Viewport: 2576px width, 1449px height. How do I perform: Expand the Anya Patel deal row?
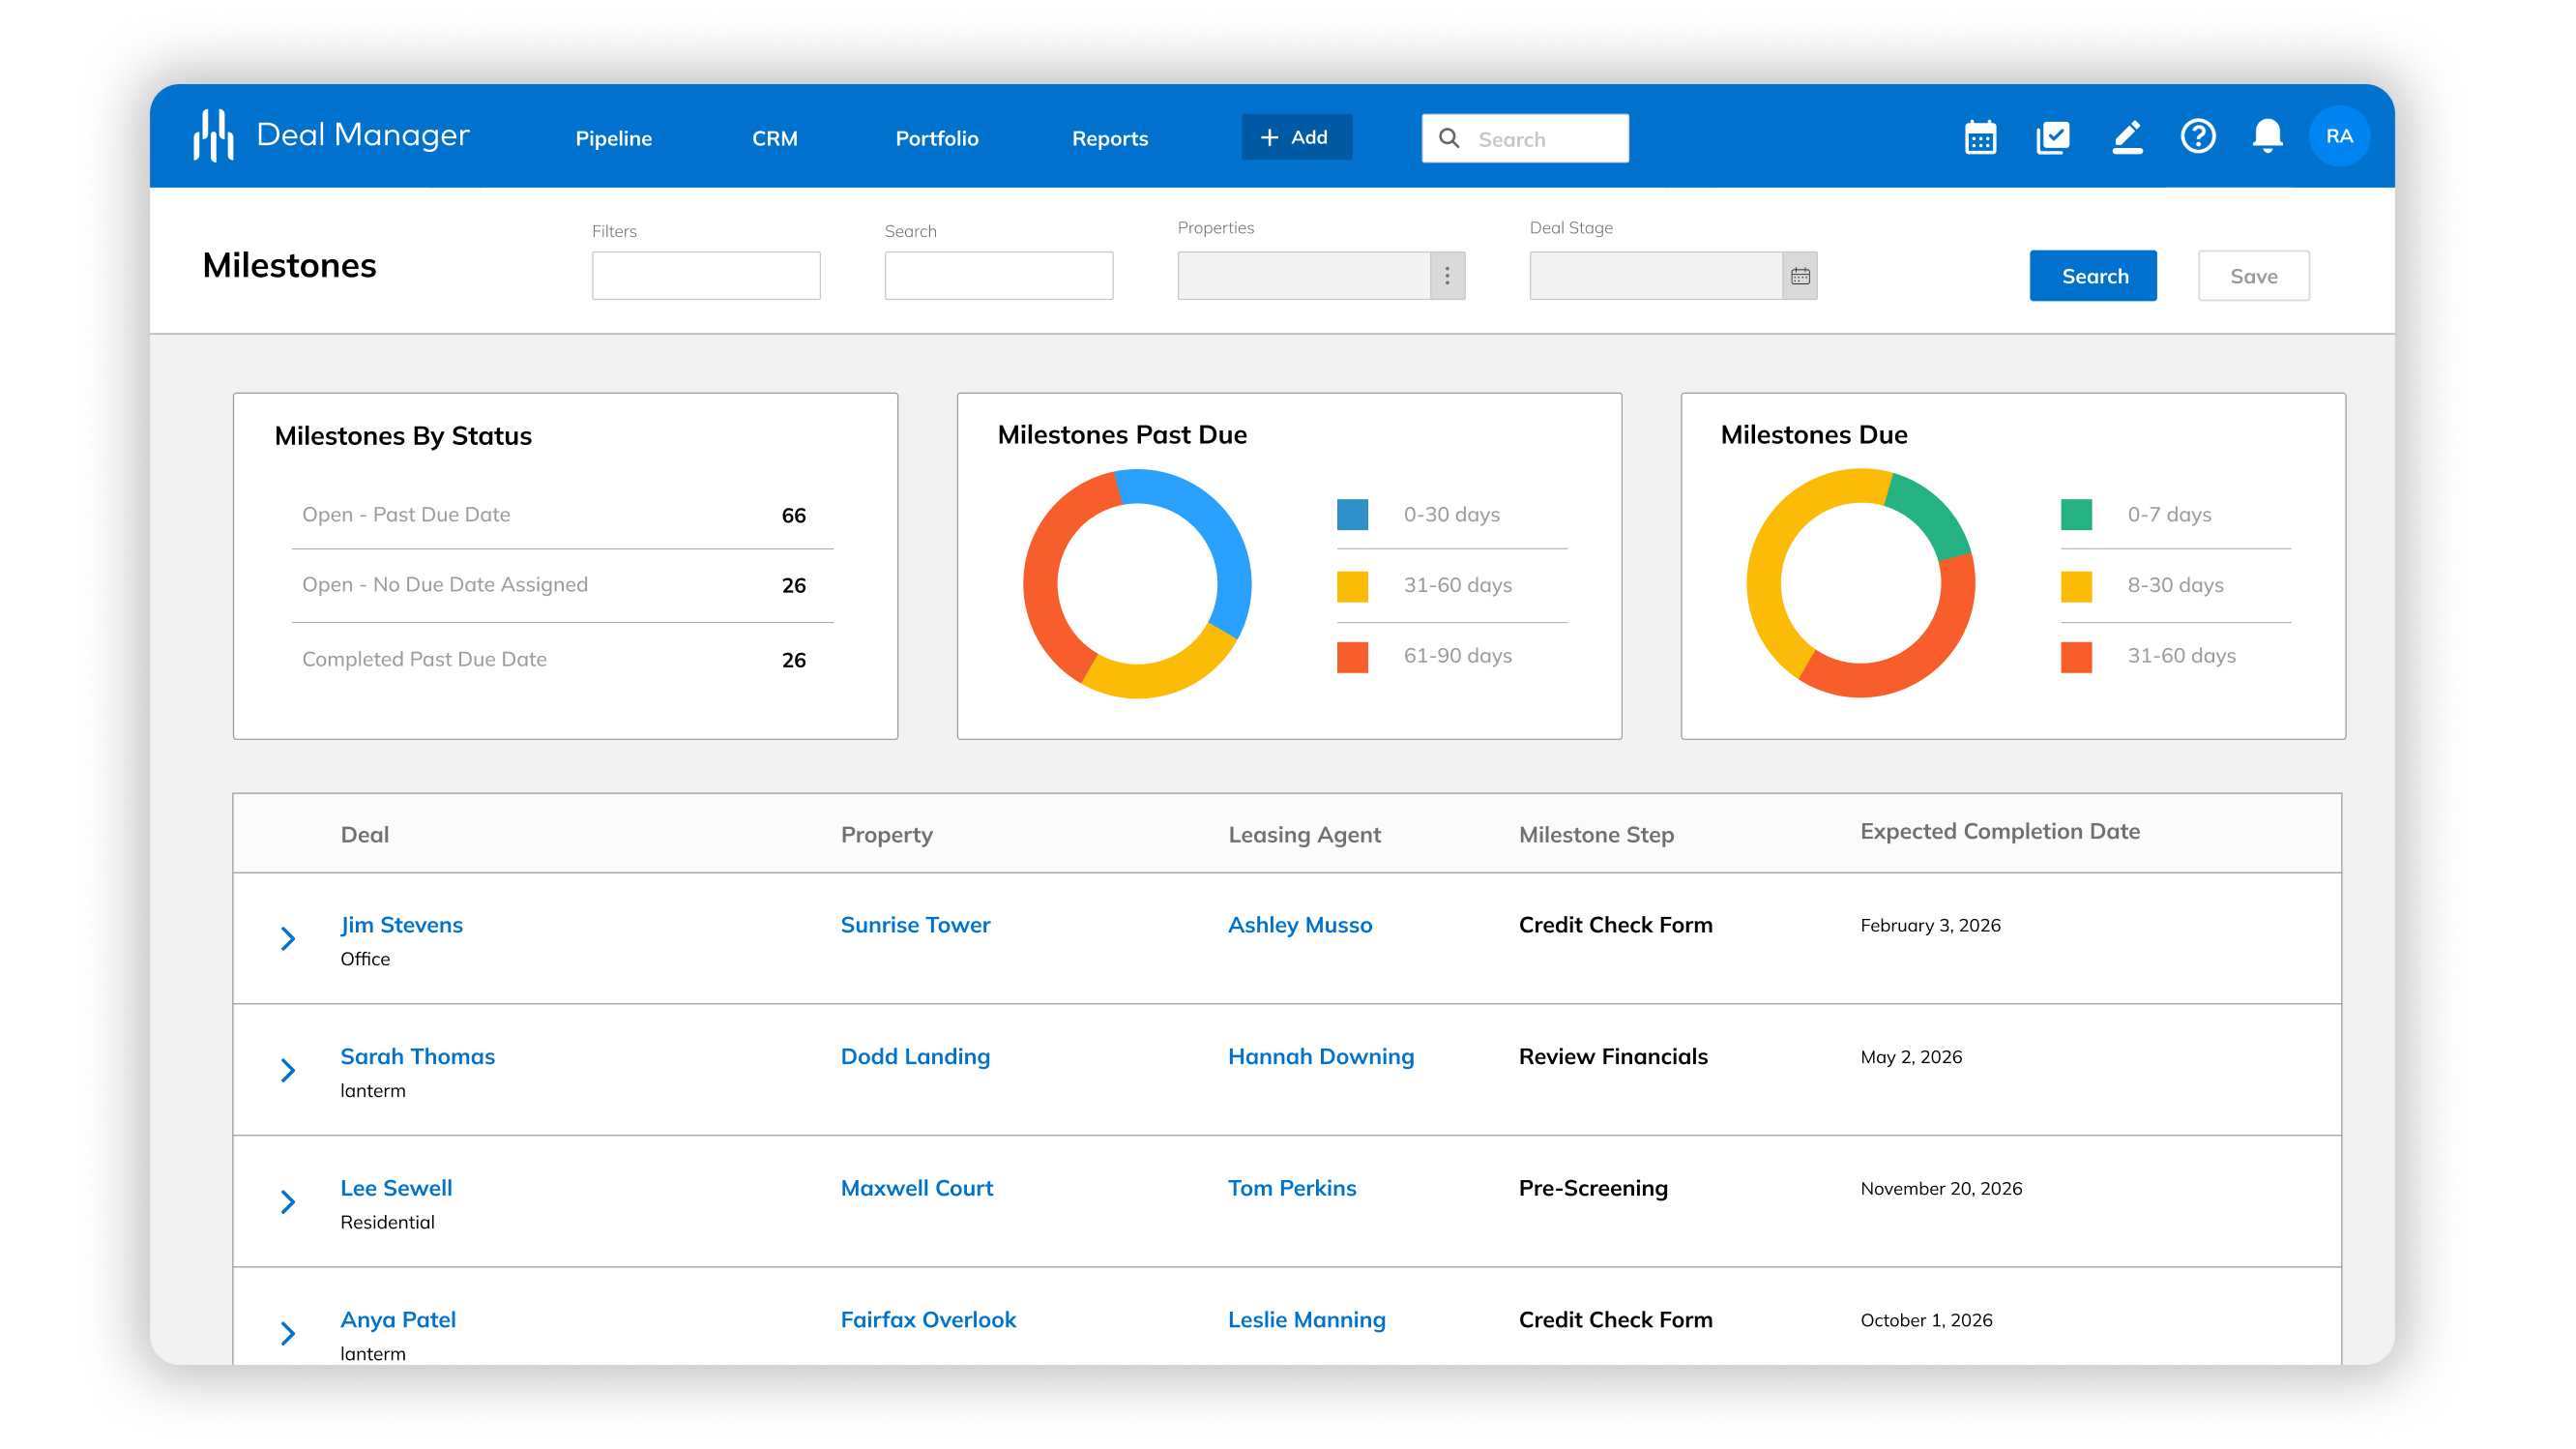click(288, 1333)
